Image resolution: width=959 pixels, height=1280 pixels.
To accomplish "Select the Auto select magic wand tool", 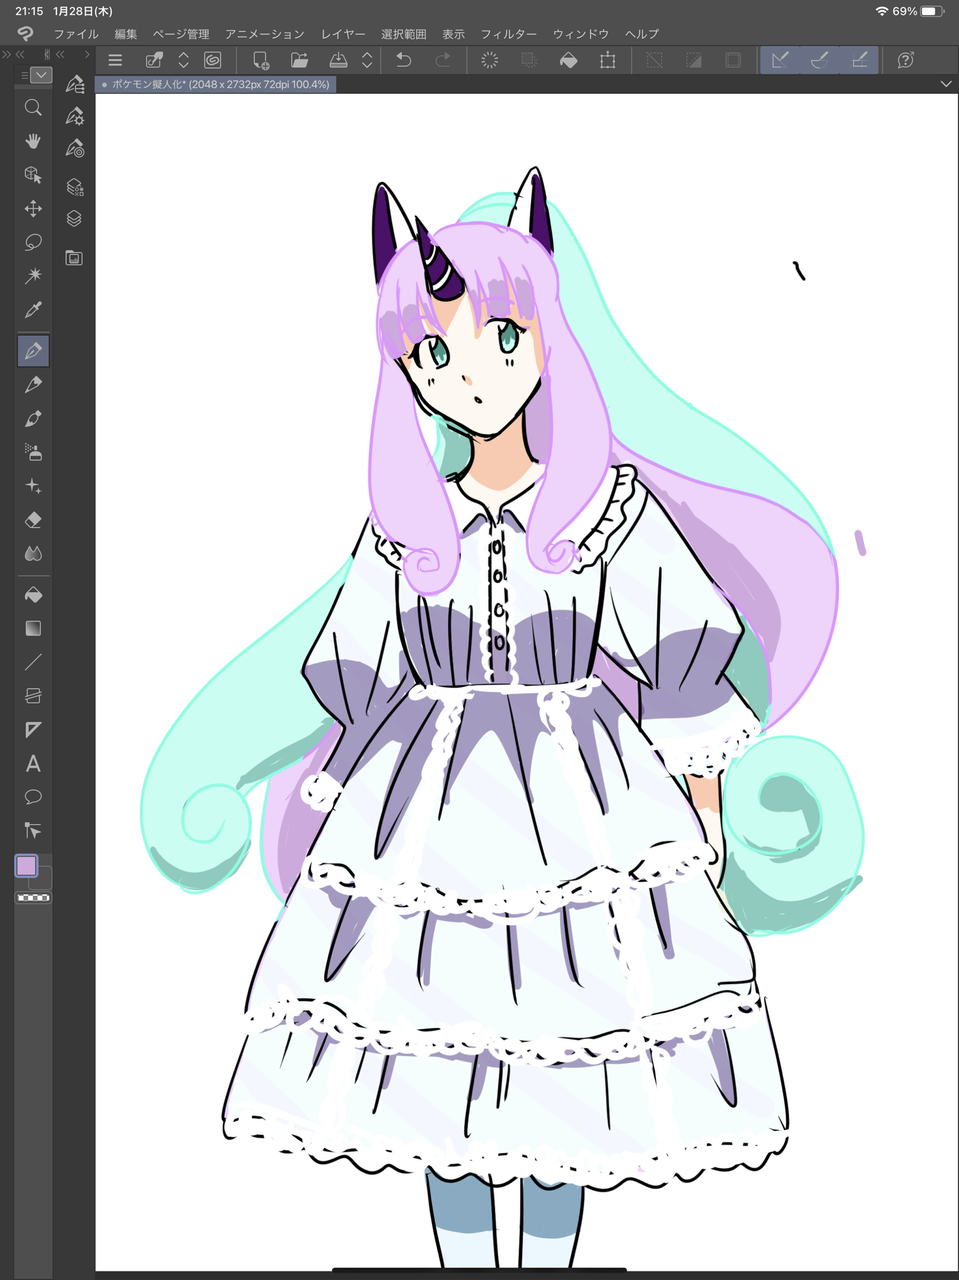I will (33, 275).
